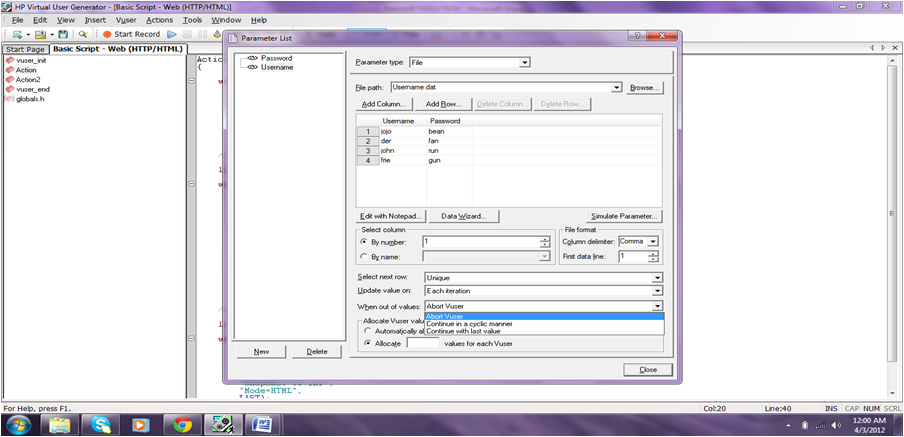The height and width of the screenshot is (437, 904).
Task: Open the File menu
Action: [x=17, y=20]
